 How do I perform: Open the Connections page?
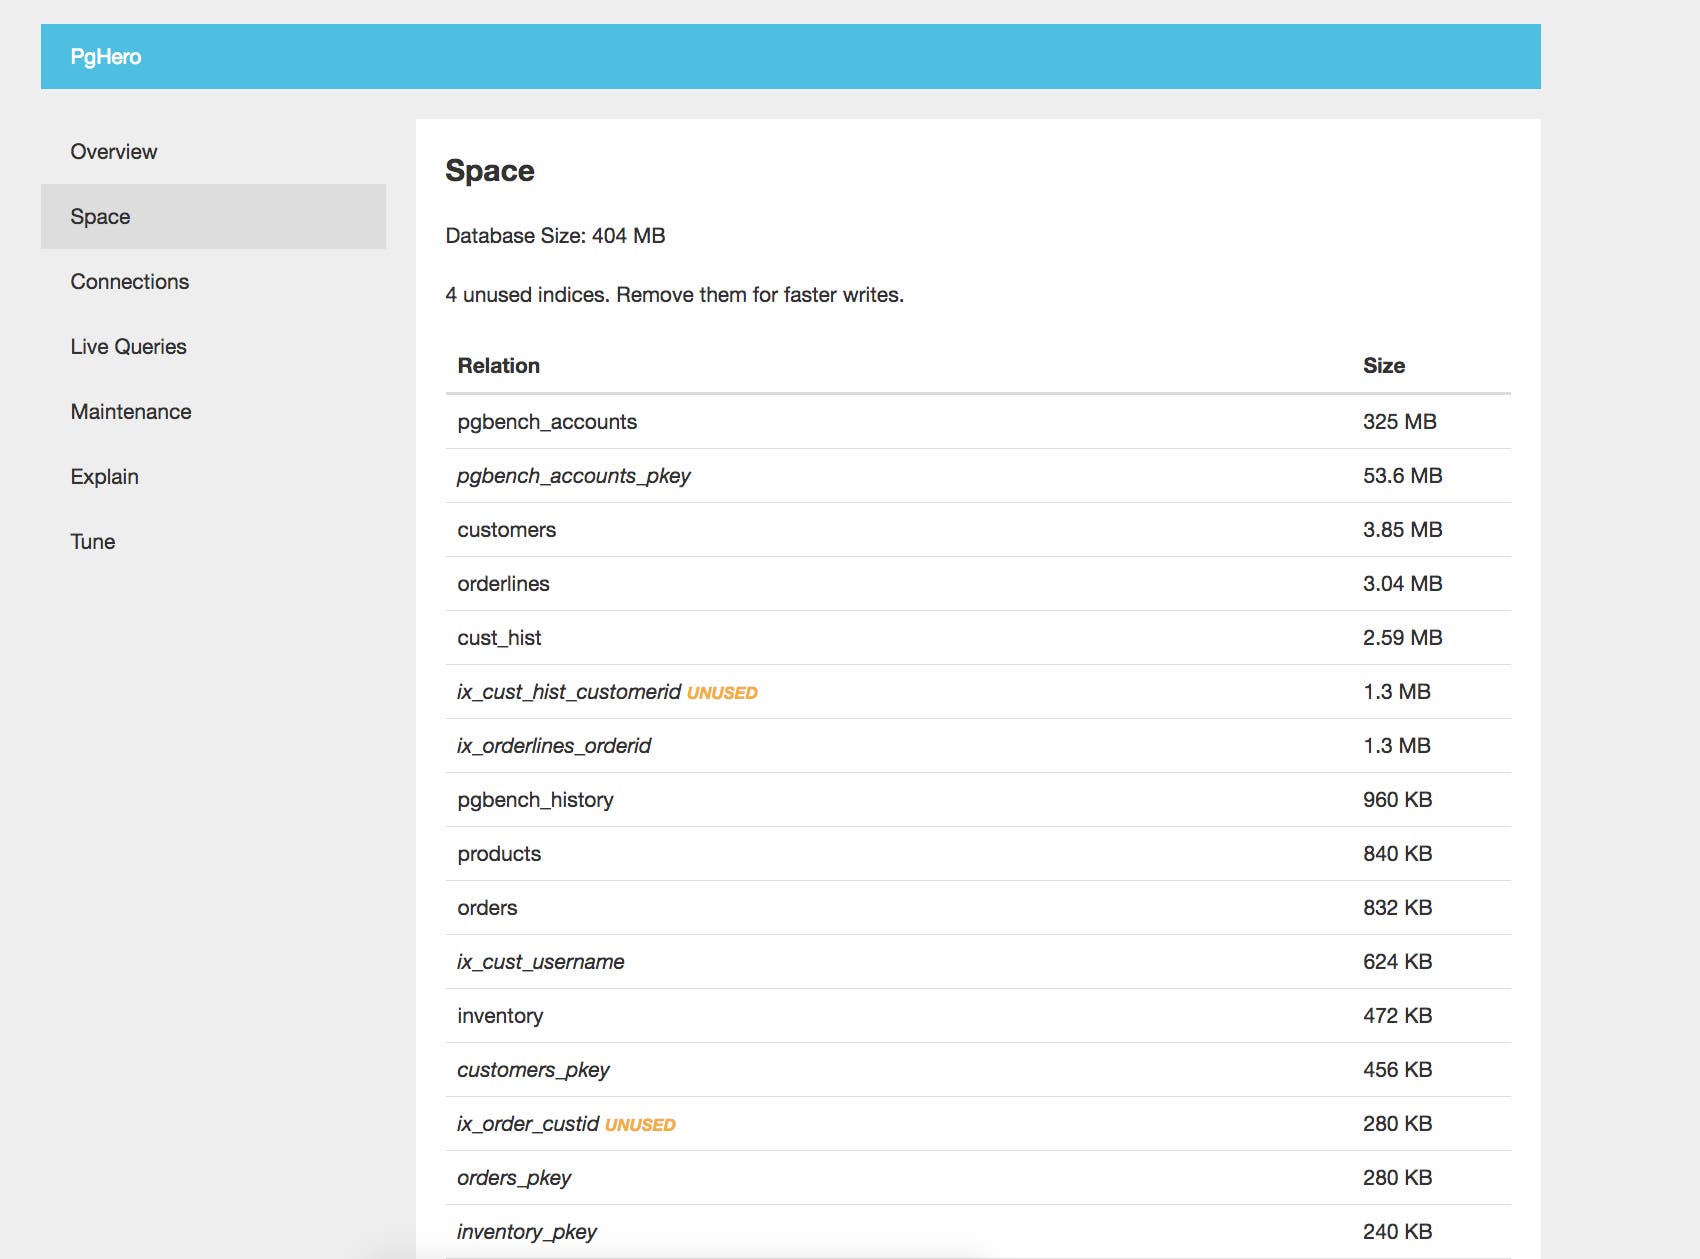[129, 281]
